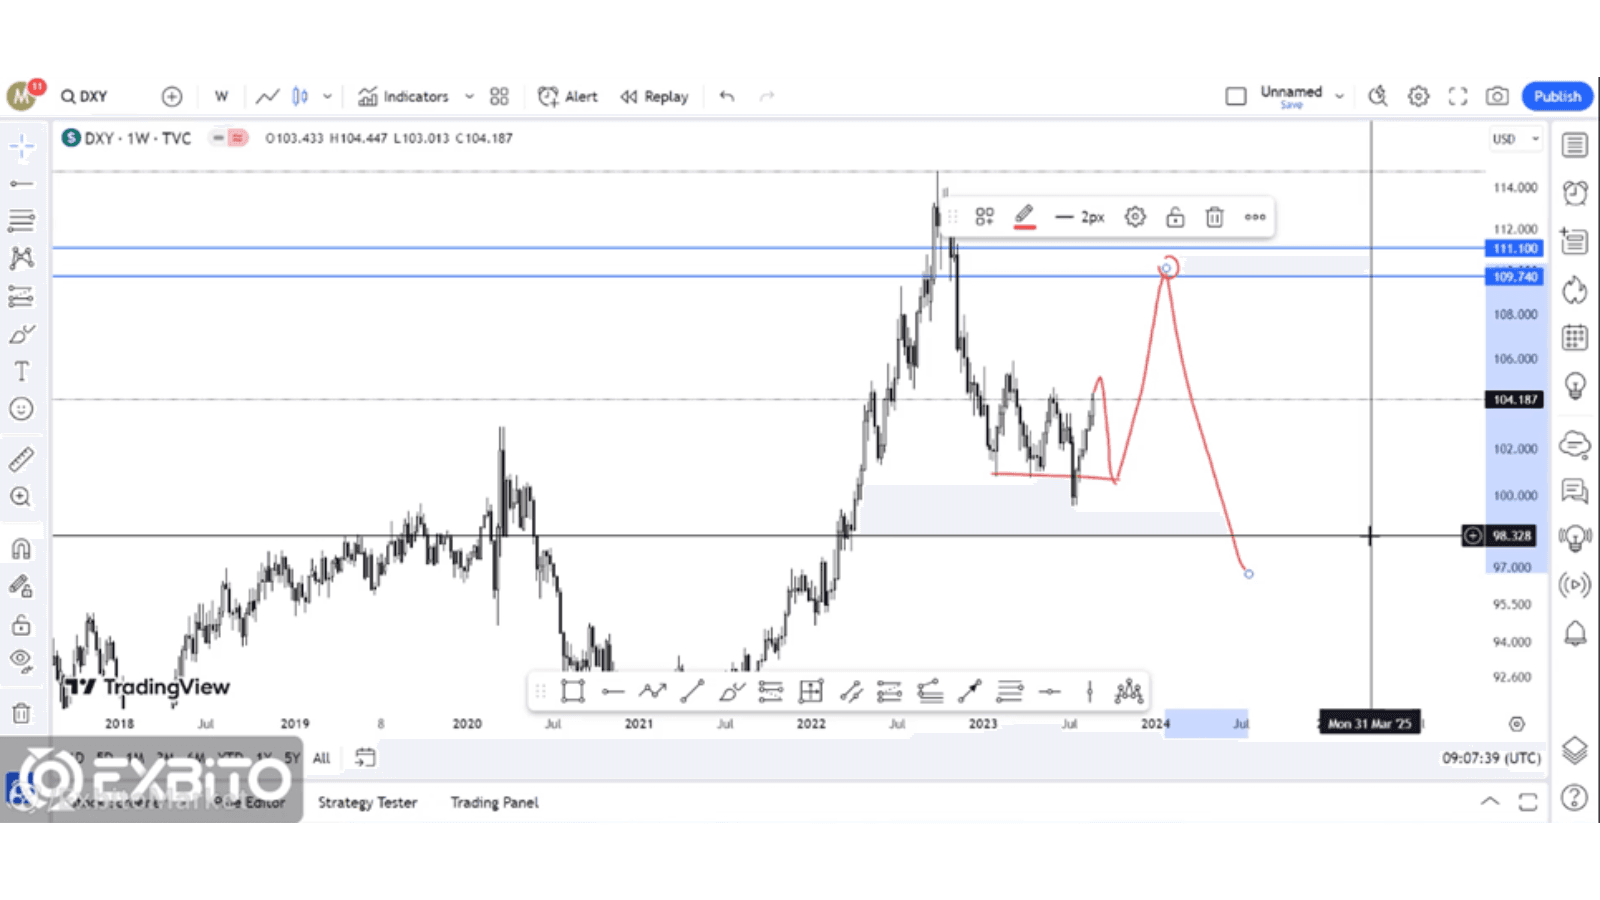Change the W weekly interval
Viewport: 1600px width, 900px height.
pos(221,96)
